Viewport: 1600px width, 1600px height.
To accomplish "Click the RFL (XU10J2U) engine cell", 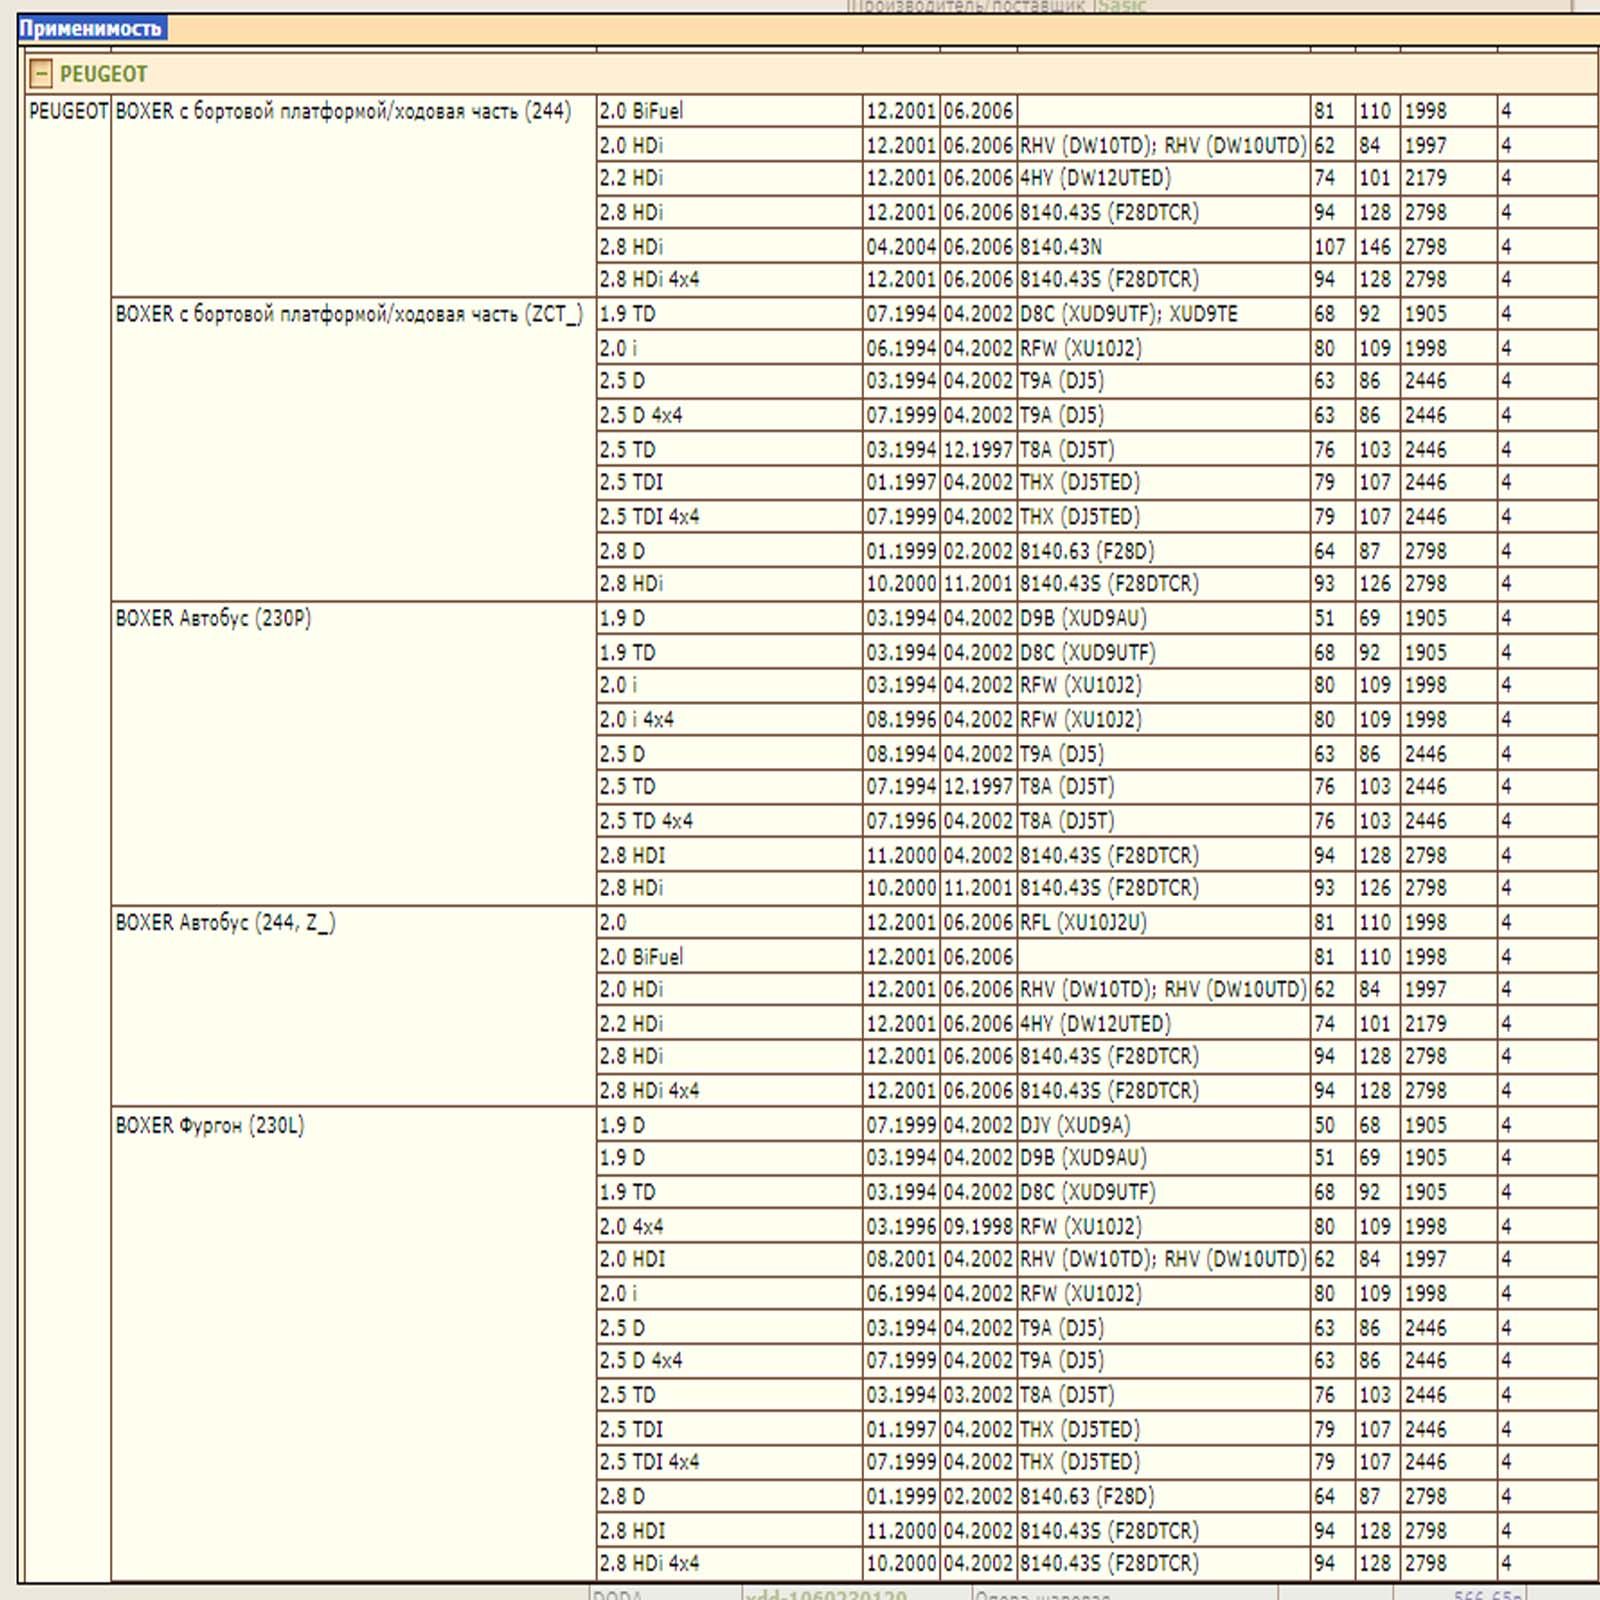I will tap(1164, 922).
